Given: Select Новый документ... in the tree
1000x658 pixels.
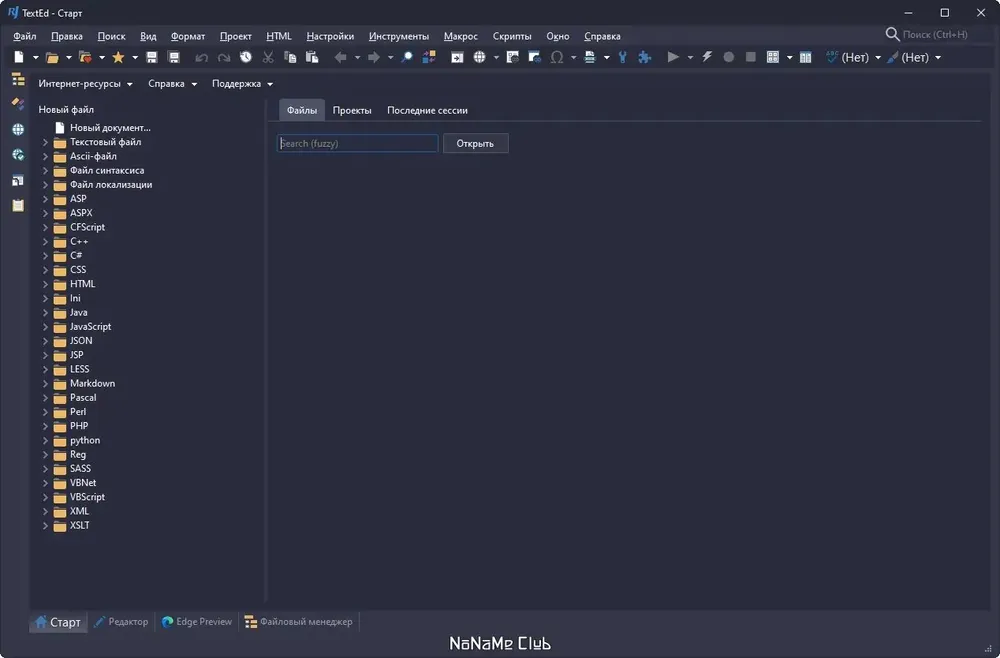Looking at the screenshot, I should 110,128.
